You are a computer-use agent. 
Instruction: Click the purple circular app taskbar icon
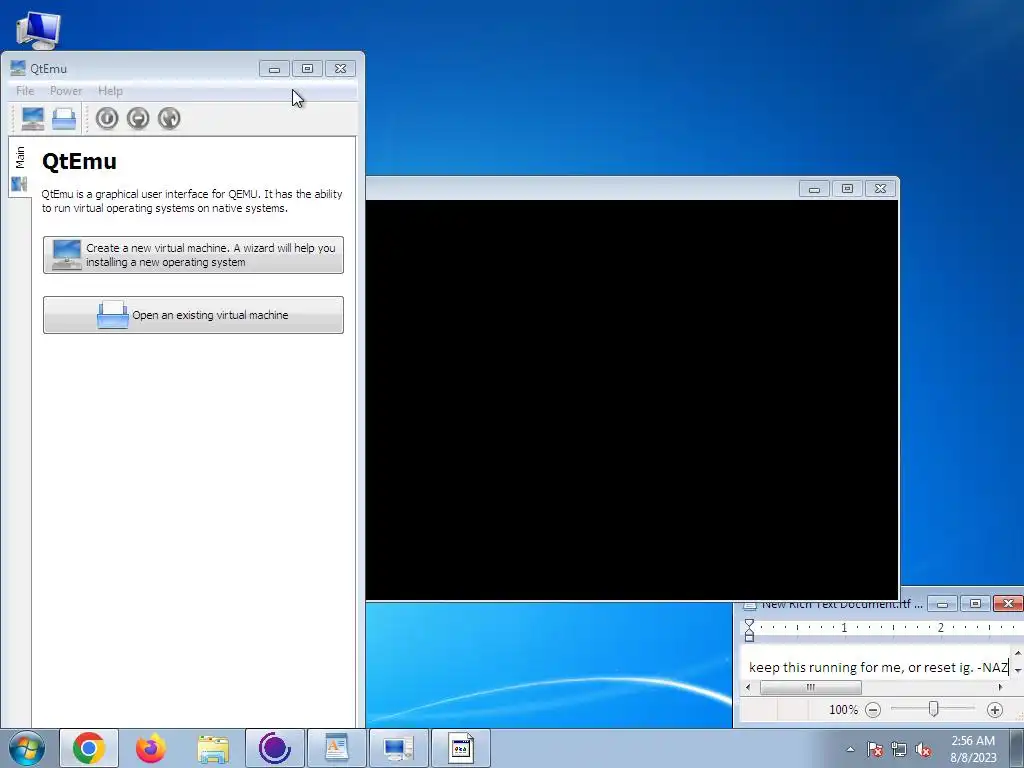point(275,748)
